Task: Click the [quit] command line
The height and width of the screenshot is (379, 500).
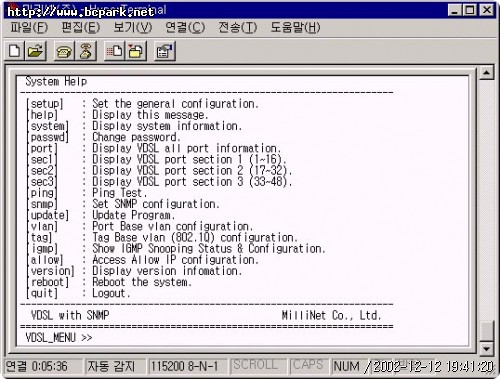Action: (78, 294)
